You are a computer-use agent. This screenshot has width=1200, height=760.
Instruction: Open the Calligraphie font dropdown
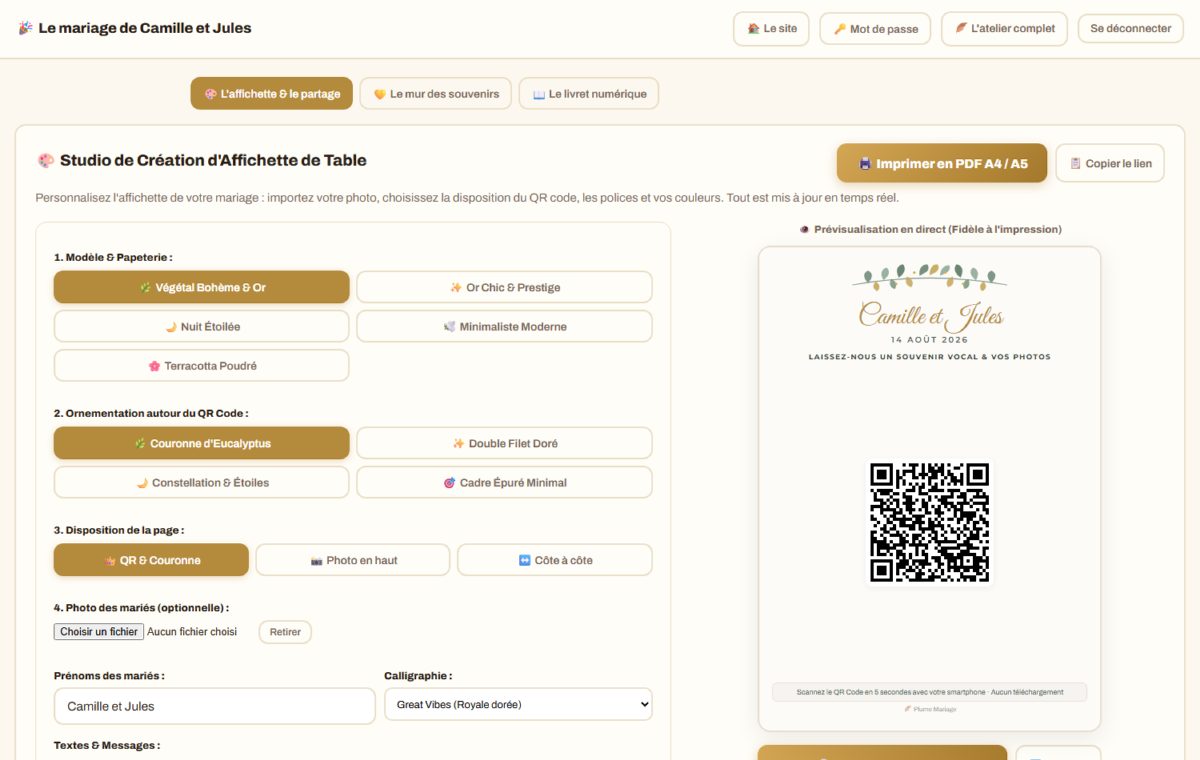pyautogui.click(x=518, y=704)
